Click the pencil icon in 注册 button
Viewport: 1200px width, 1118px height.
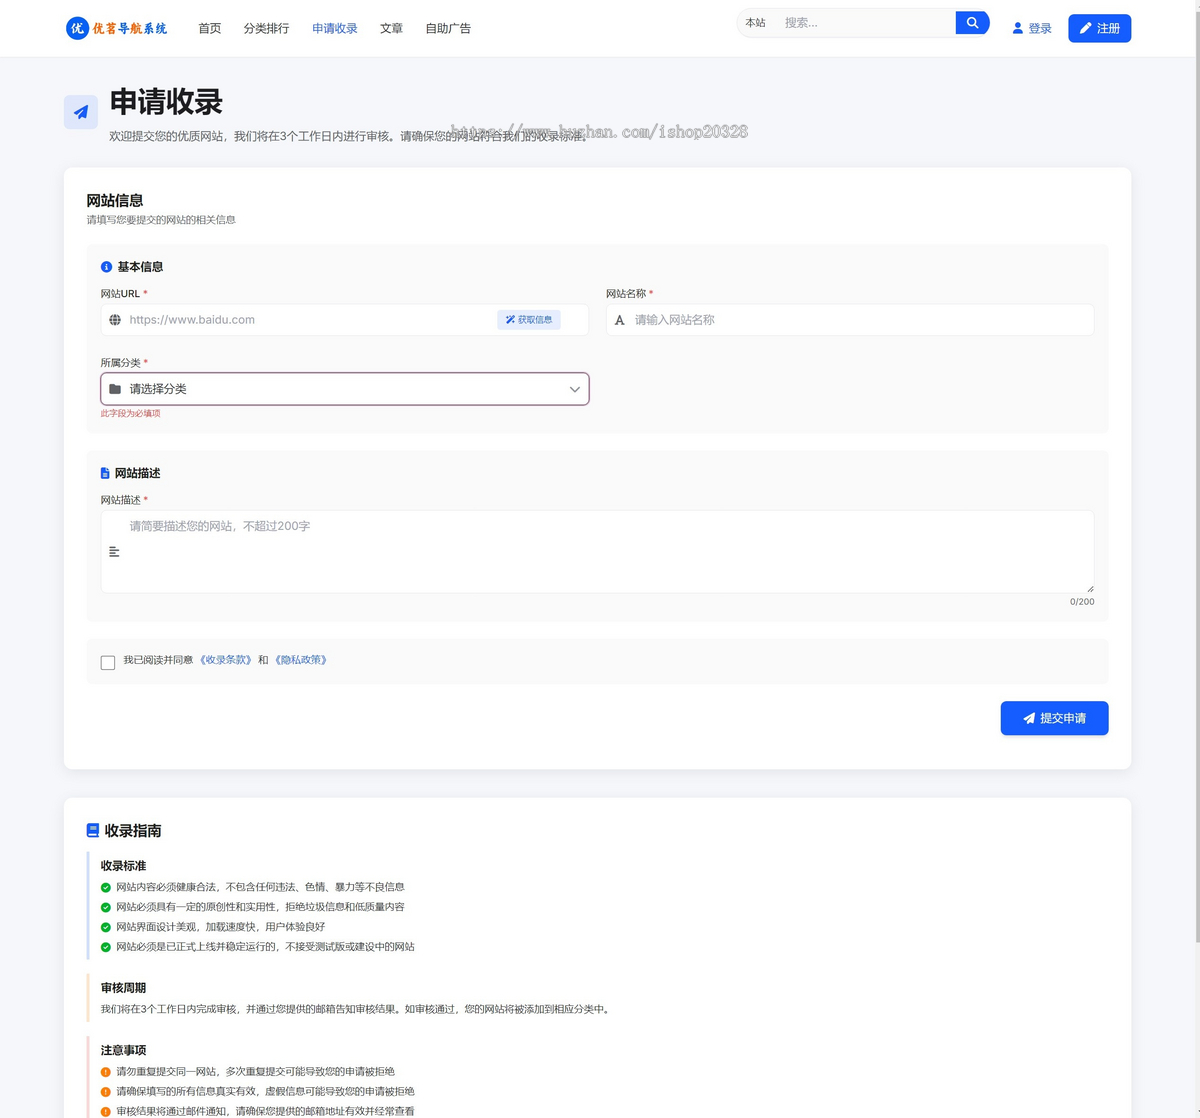1086,28
